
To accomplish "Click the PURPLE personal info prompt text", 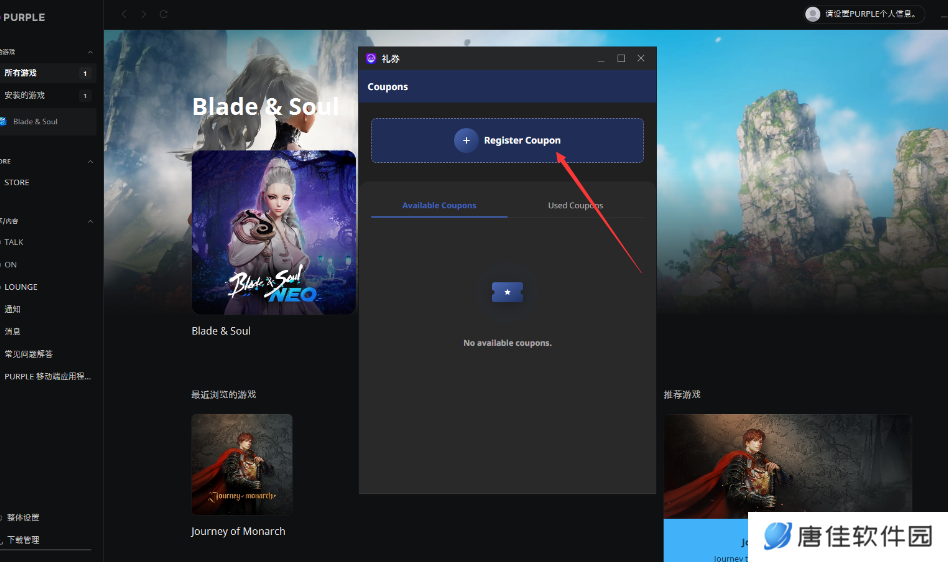I will 871,14.
